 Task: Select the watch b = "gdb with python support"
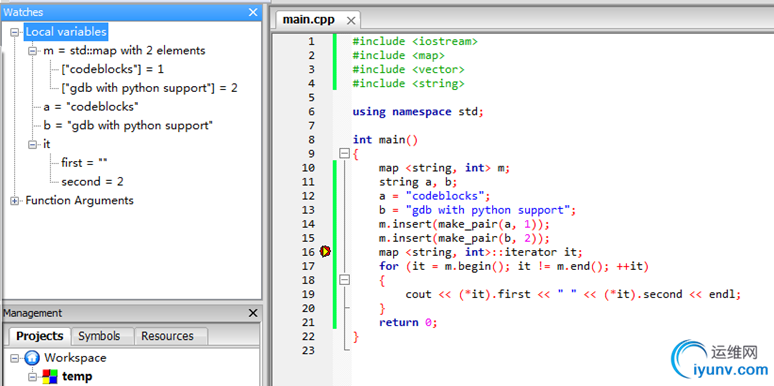pyautogui.click(x=128, y=125)
